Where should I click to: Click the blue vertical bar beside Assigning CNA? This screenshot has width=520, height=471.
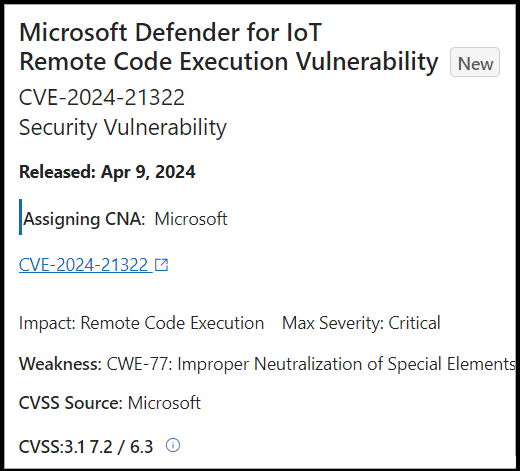pos(21,217)
